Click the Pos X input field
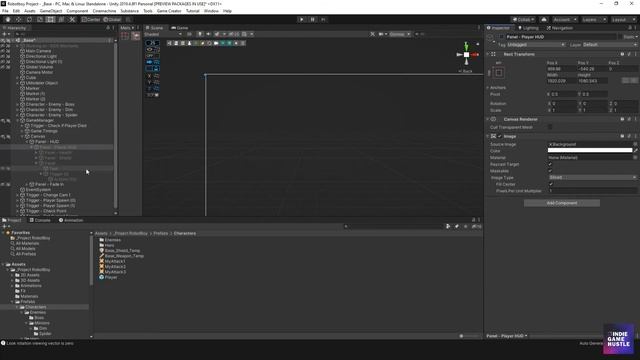 pos(561,69)
